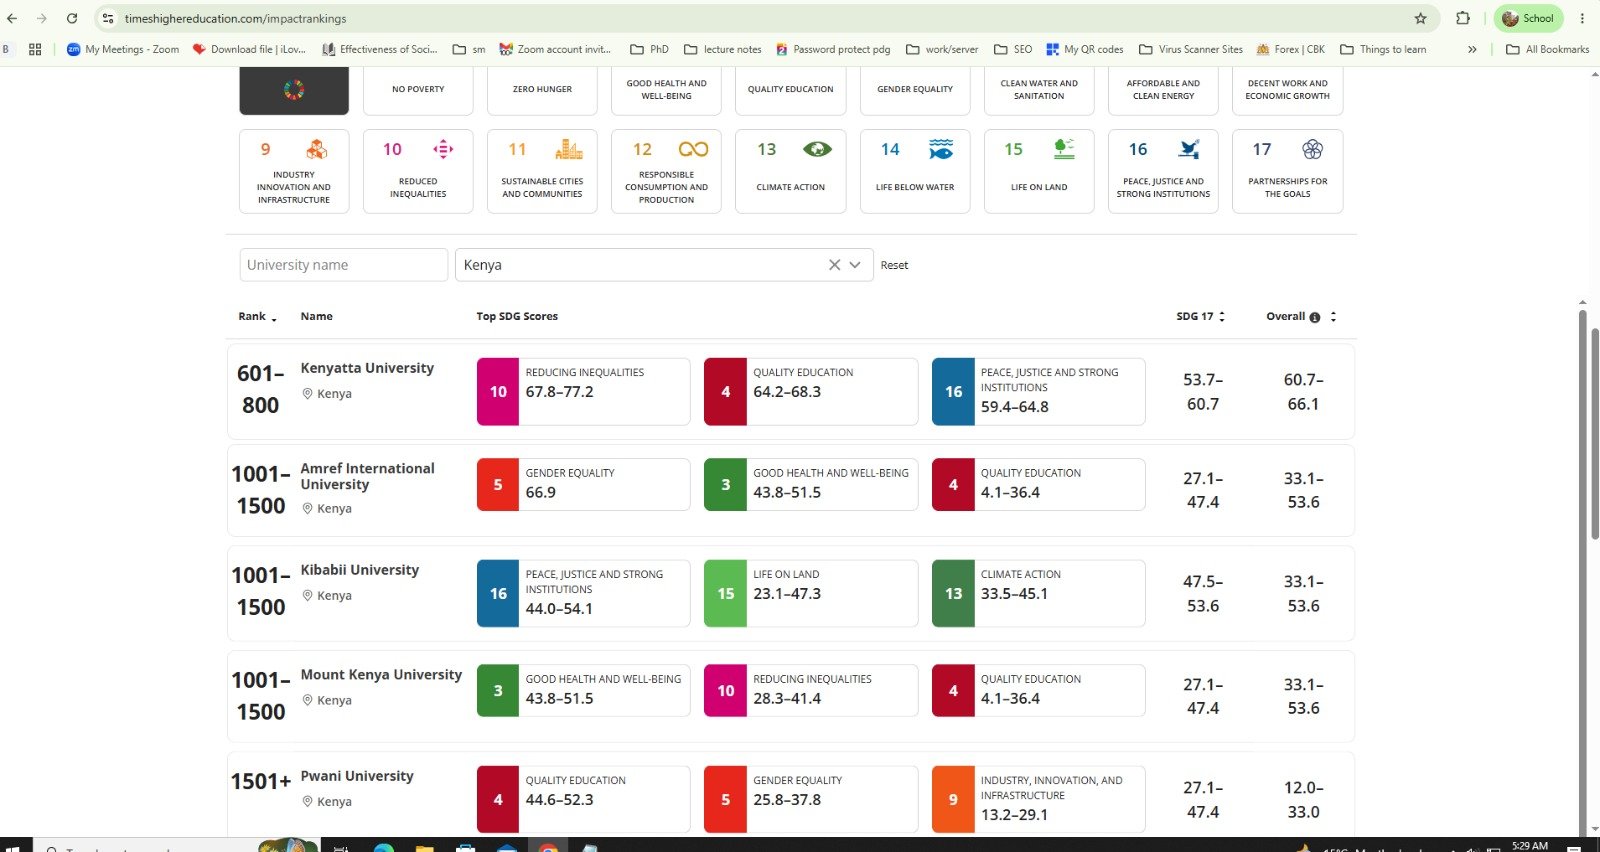The image size is (1600, 852).
Task: Select the Responsible Consumption infinity icon
Action: point(693,149)
